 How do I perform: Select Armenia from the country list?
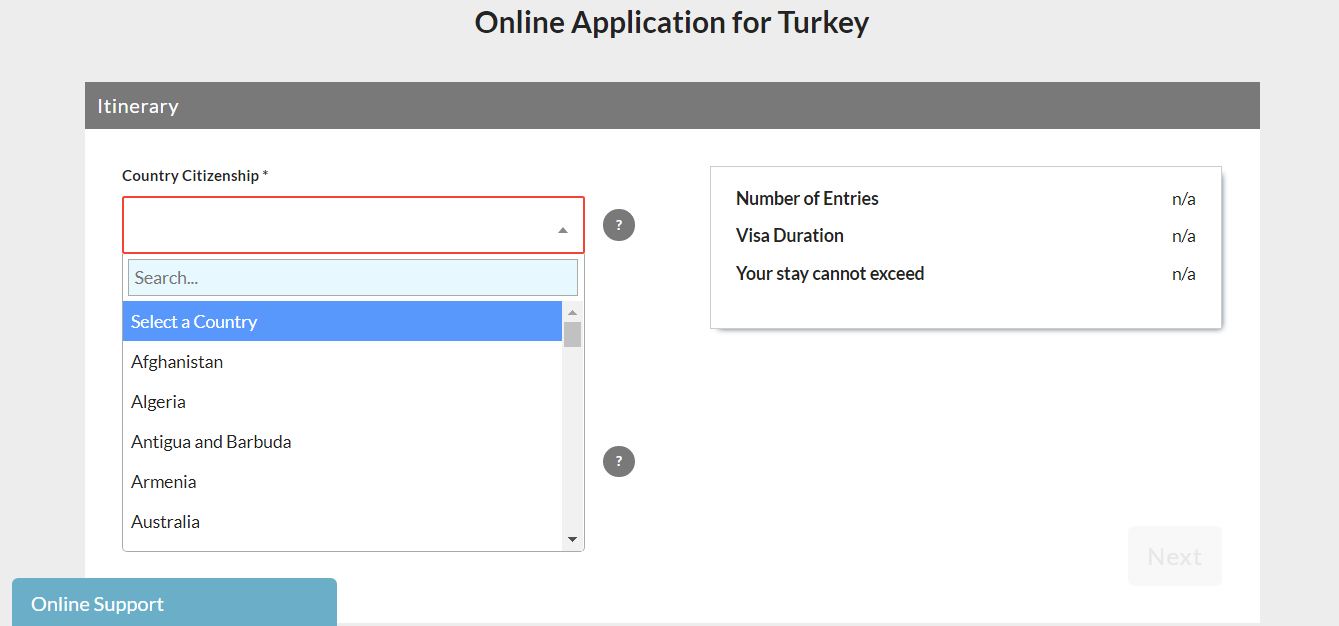[343, 481]
